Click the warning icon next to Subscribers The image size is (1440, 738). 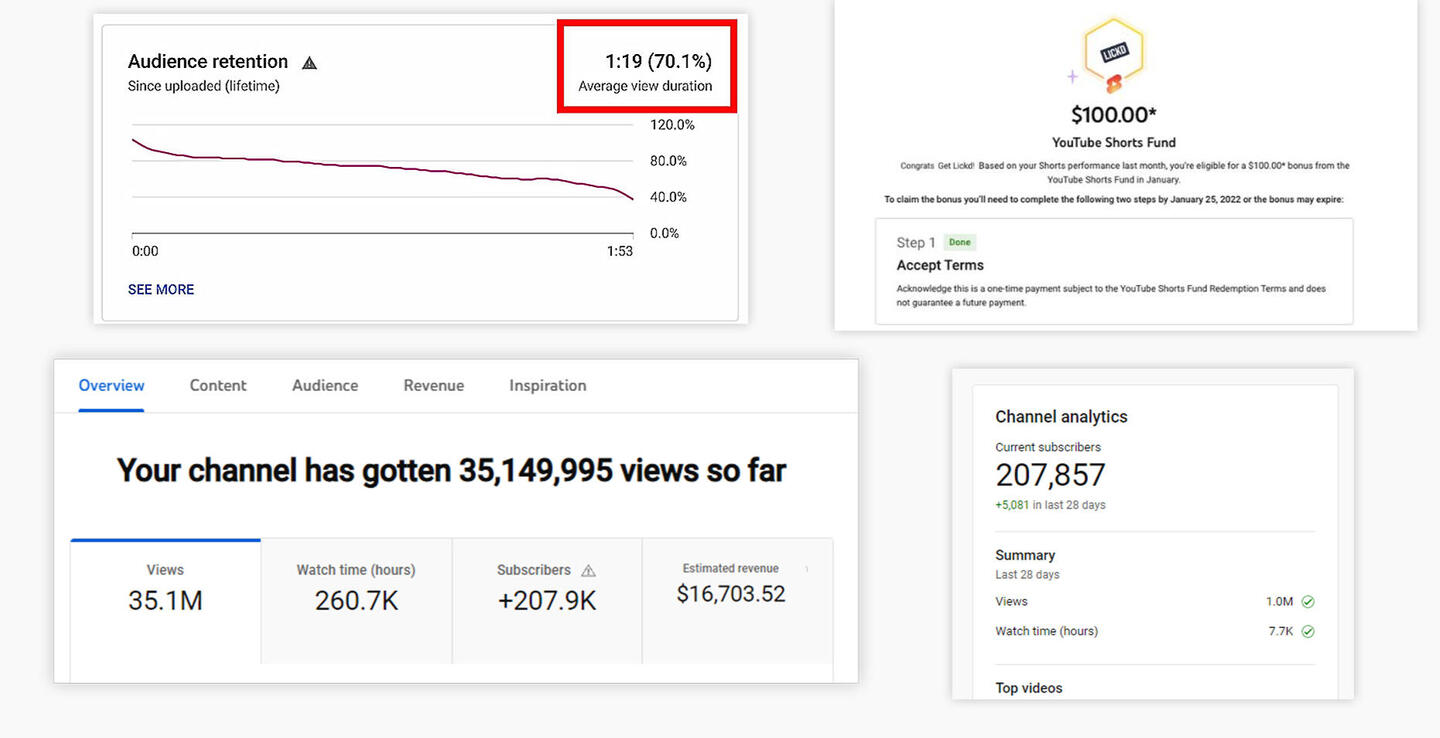[x=588, y=570]
